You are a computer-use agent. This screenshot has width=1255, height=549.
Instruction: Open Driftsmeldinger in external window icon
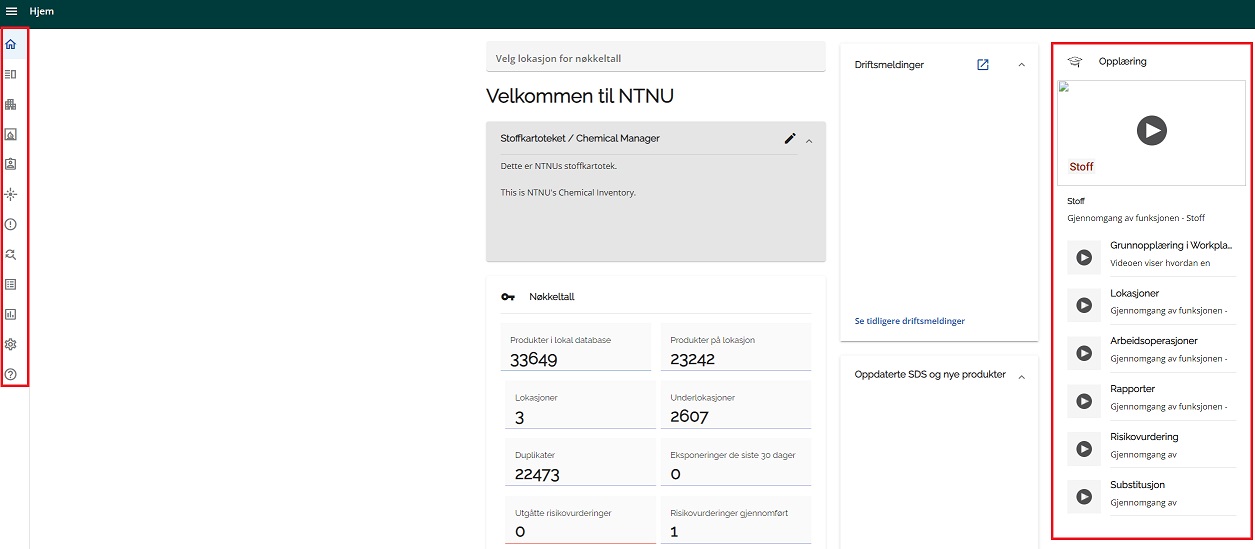click(982, 65)
